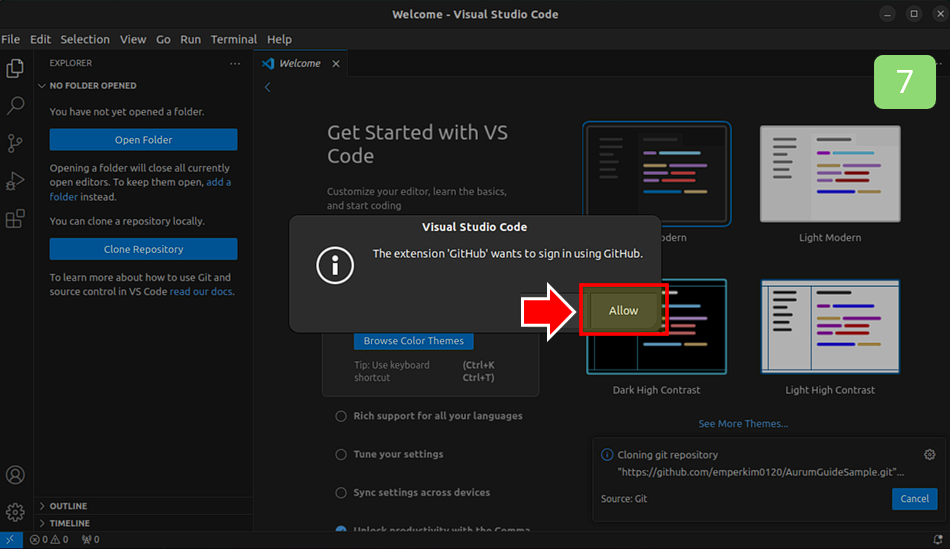Click the 'Source: Git' notification text
950x549 pixels.
pyautogui.click(x=624, y=499)
